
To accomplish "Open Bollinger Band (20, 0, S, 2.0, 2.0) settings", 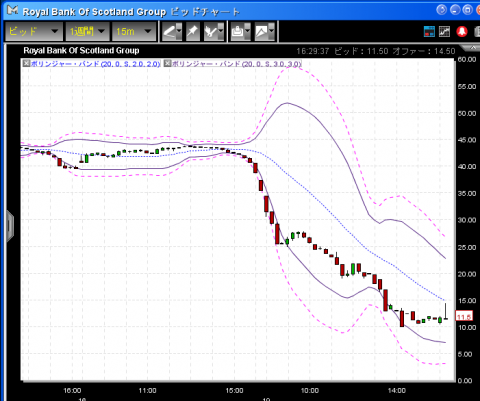I will click(96, 63).
